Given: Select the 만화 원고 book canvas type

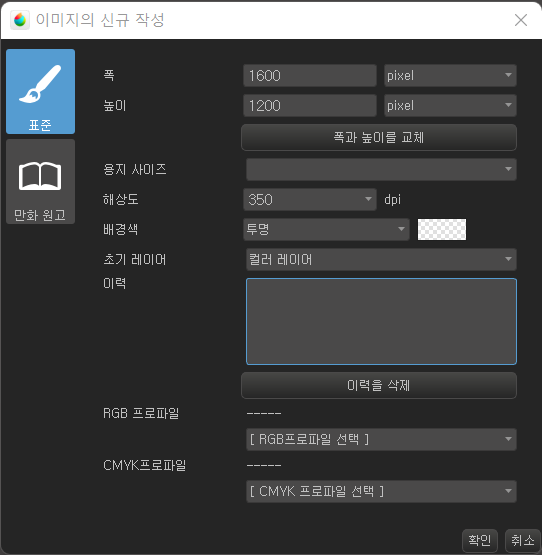Looking at the screenshot, I should (40, 181).
